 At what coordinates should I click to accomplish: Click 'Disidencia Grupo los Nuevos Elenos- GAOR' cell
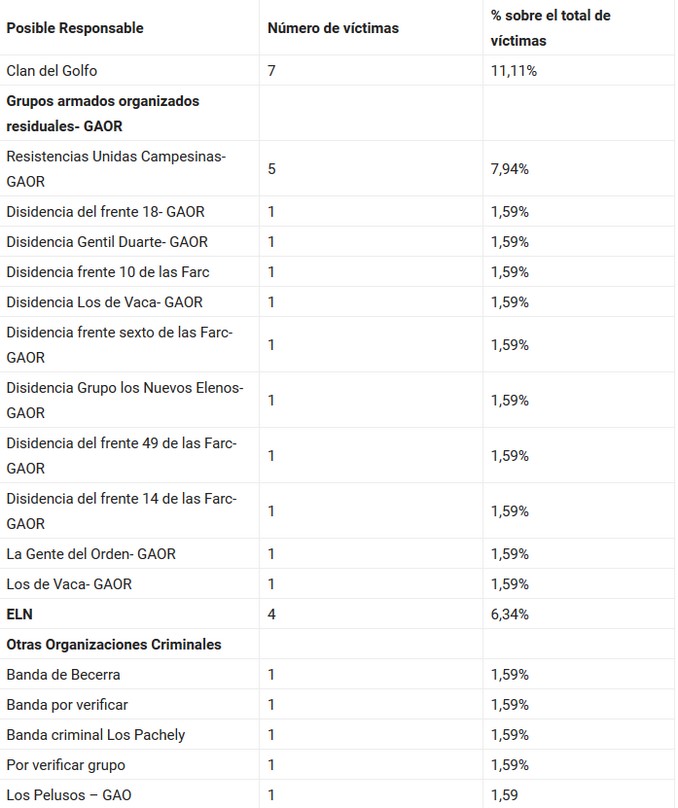[x=125, y=400]
